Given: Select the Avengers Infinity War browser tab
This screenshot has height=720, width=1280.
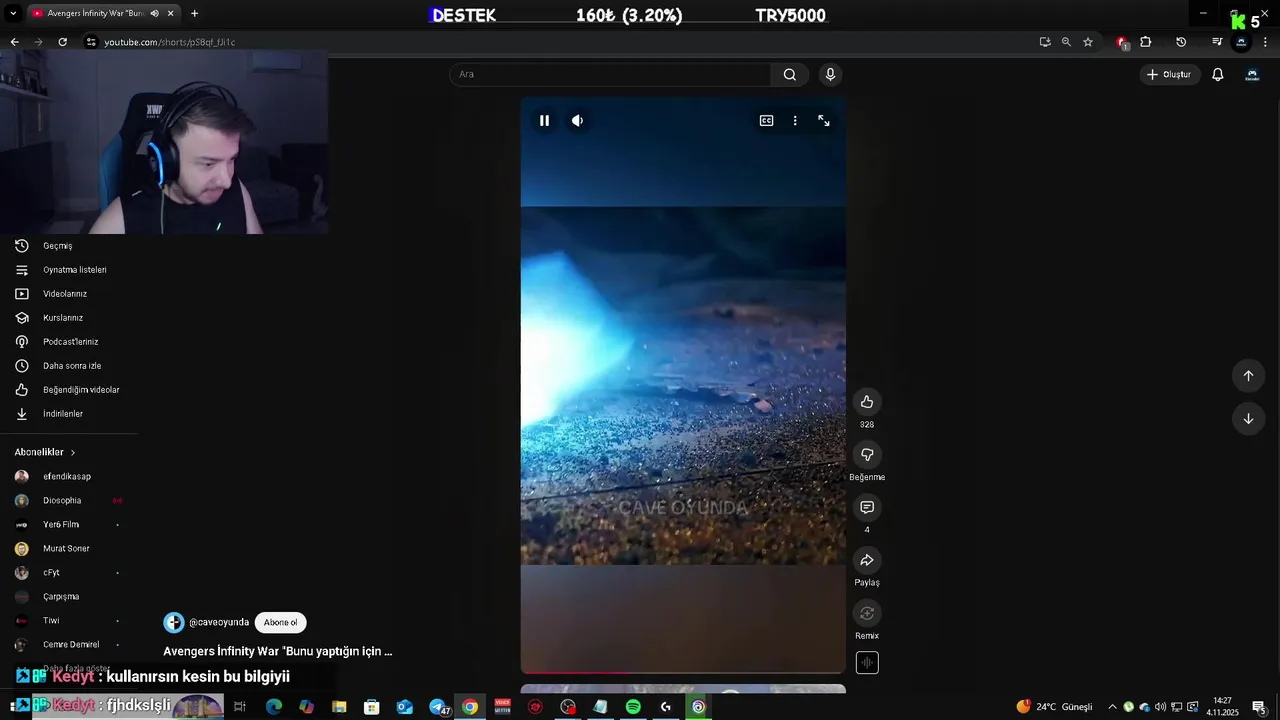Looking at the screenshot, I should point(95,13).
